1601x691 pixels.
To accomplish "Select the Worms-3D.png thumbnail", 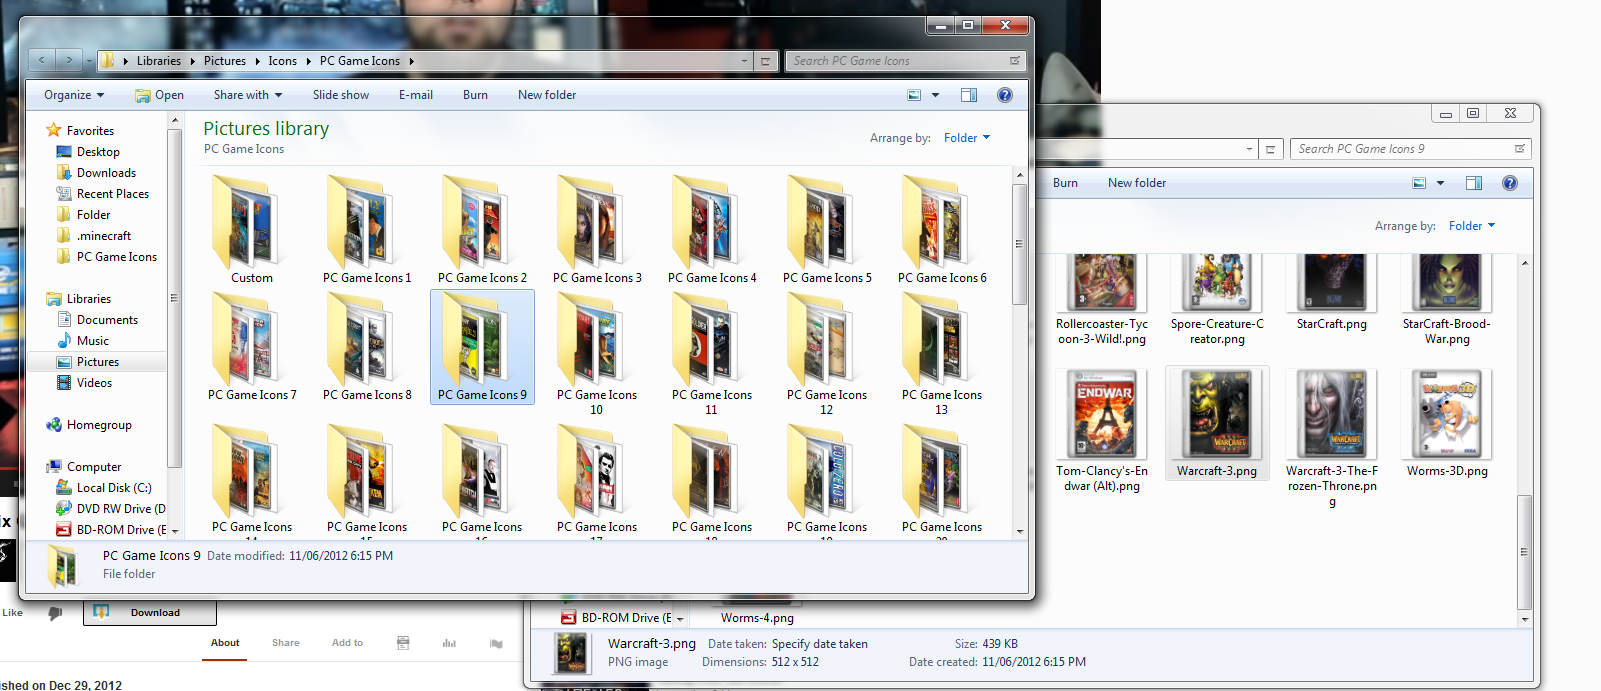I will pos(1447,424).
